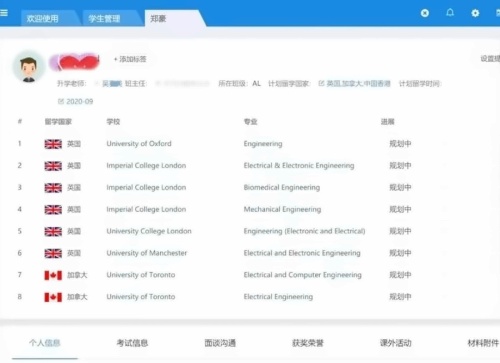500x363 pixels.
Task: Click Electrical and Electronic Engineering major
Action: tap(302, 253)
